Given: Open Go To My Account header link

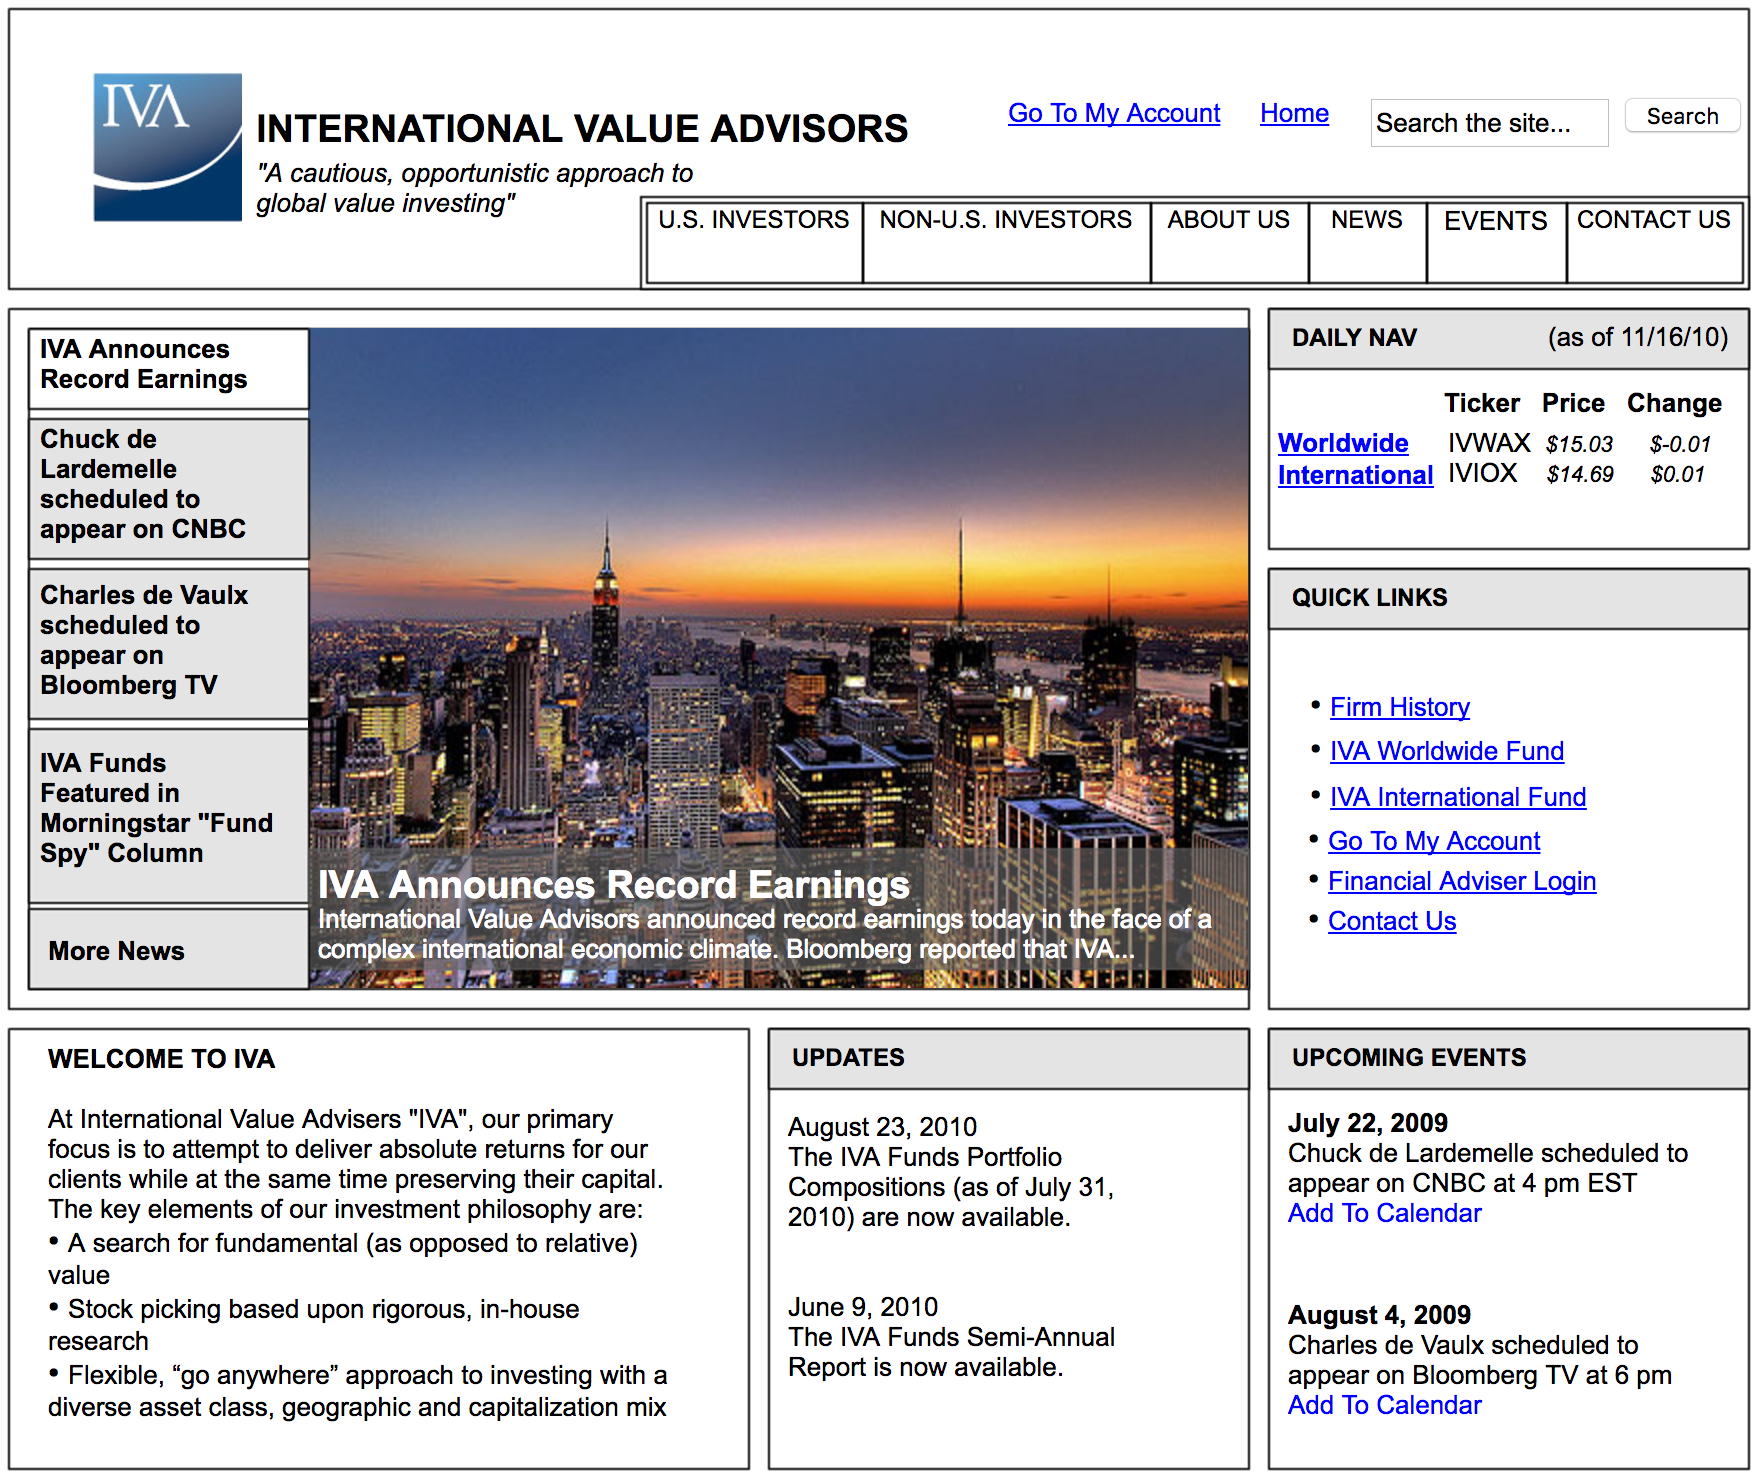Looking at the screenshot, I should (x=1114, y=113).
